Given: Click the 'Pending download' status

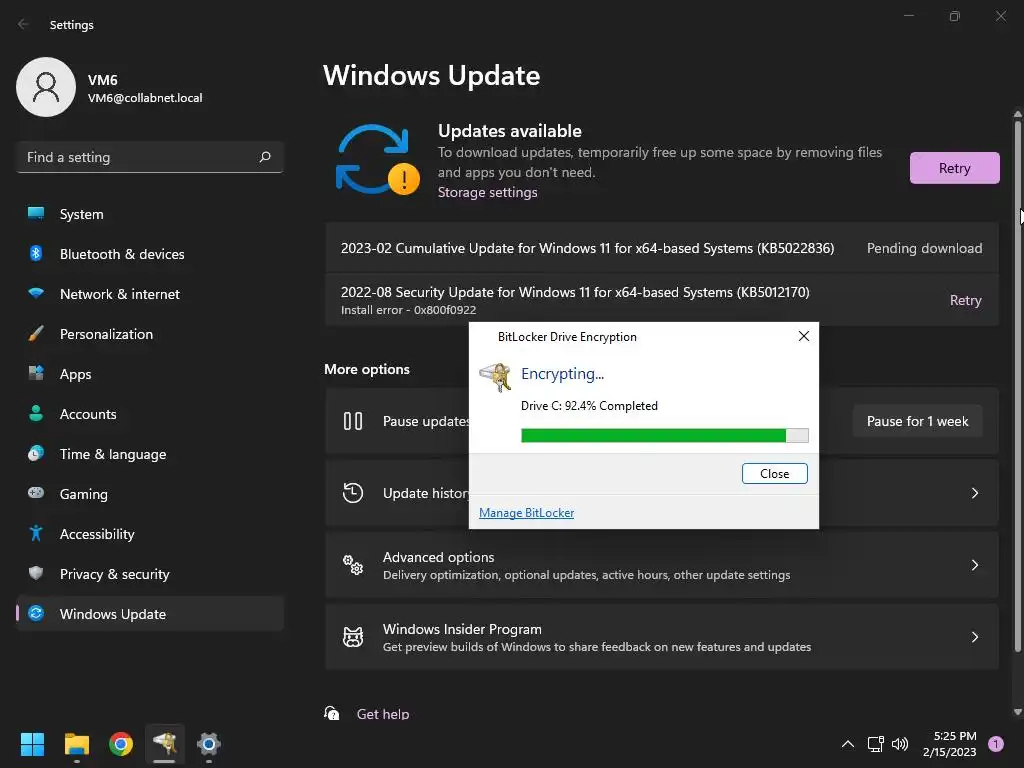Looking at the screenshot, I should click(x=924, y=248).
